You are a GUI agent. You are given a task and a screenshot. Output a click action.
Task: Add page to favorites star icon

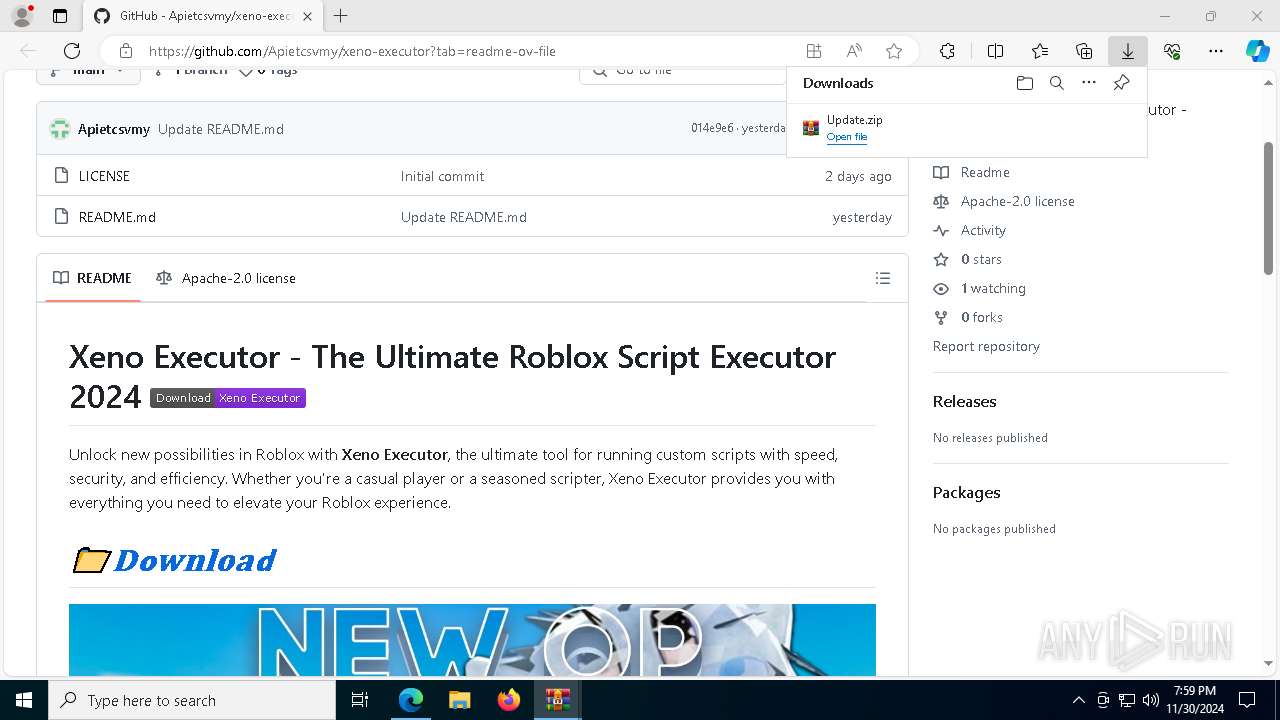[894, 51]
